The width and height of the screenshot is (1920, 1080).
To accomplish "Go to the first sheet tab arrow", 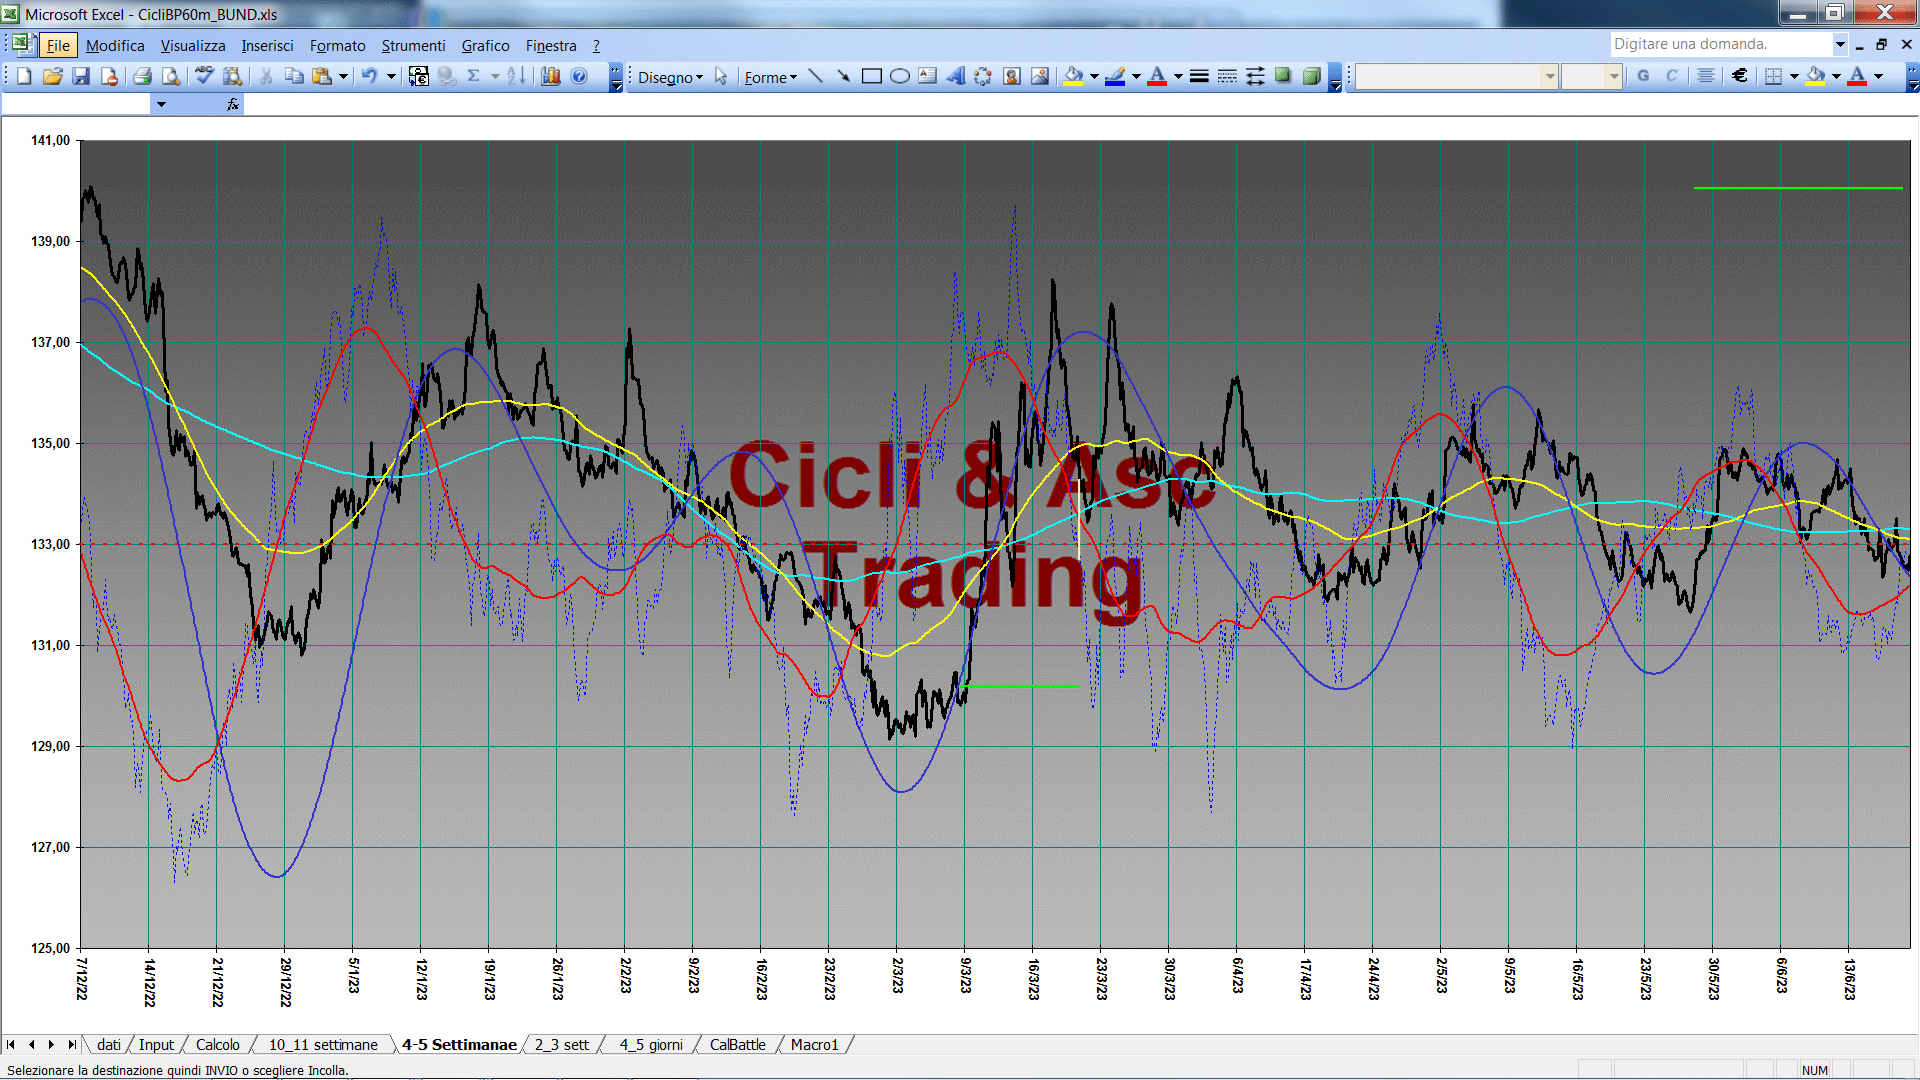I will 11,1044.
